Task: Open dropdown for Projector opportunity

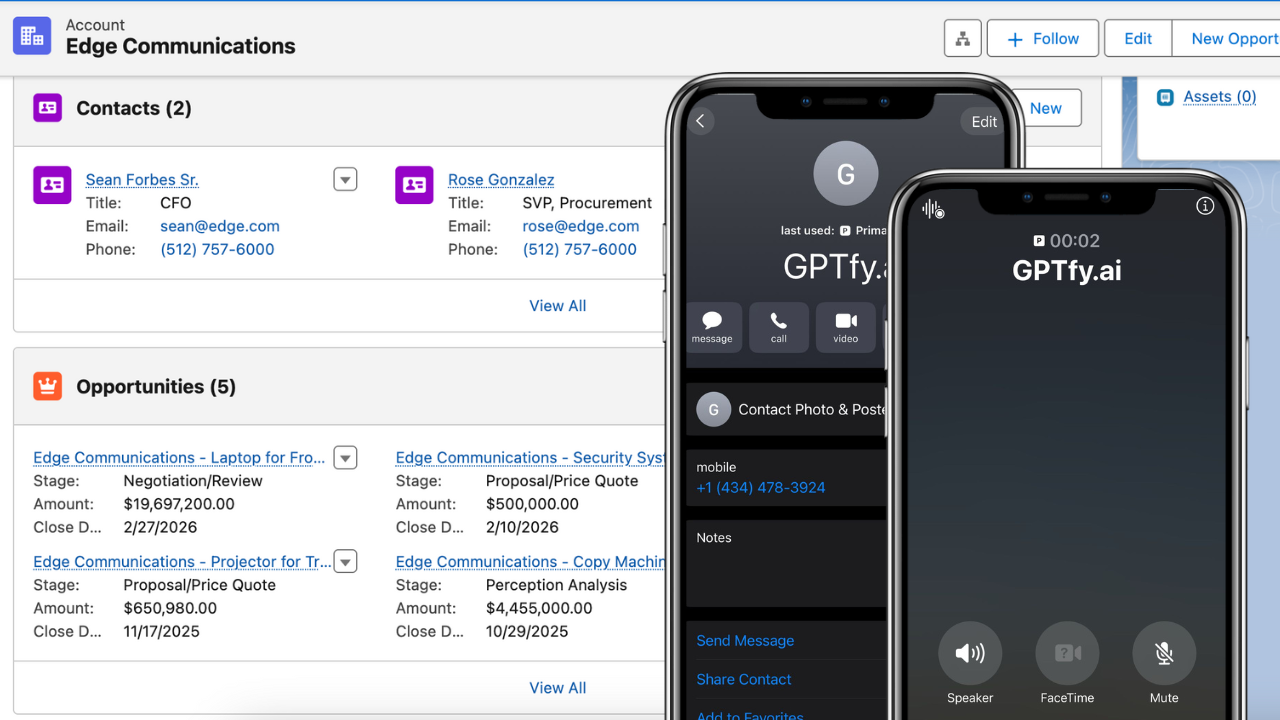Action: coord(345,562)
